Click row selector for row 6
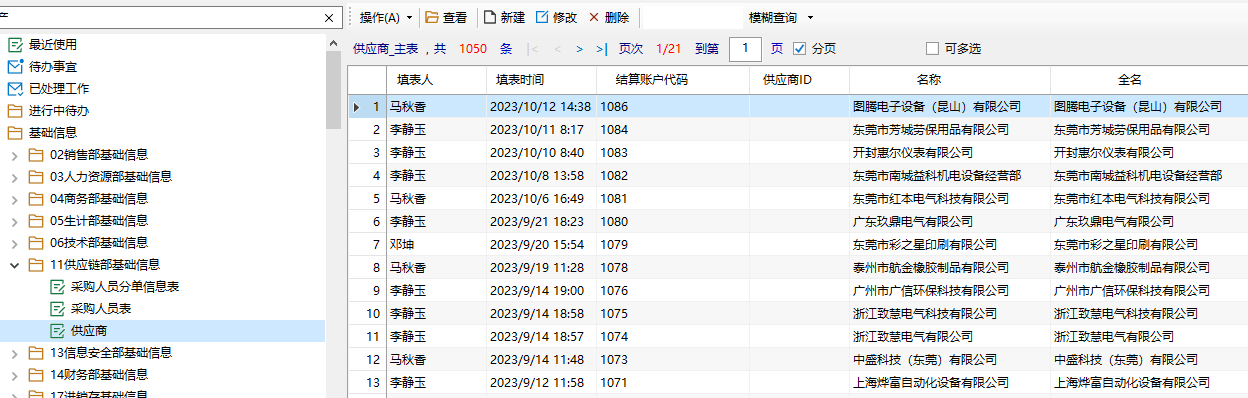The image size is (1248, 398). (366, 221)
